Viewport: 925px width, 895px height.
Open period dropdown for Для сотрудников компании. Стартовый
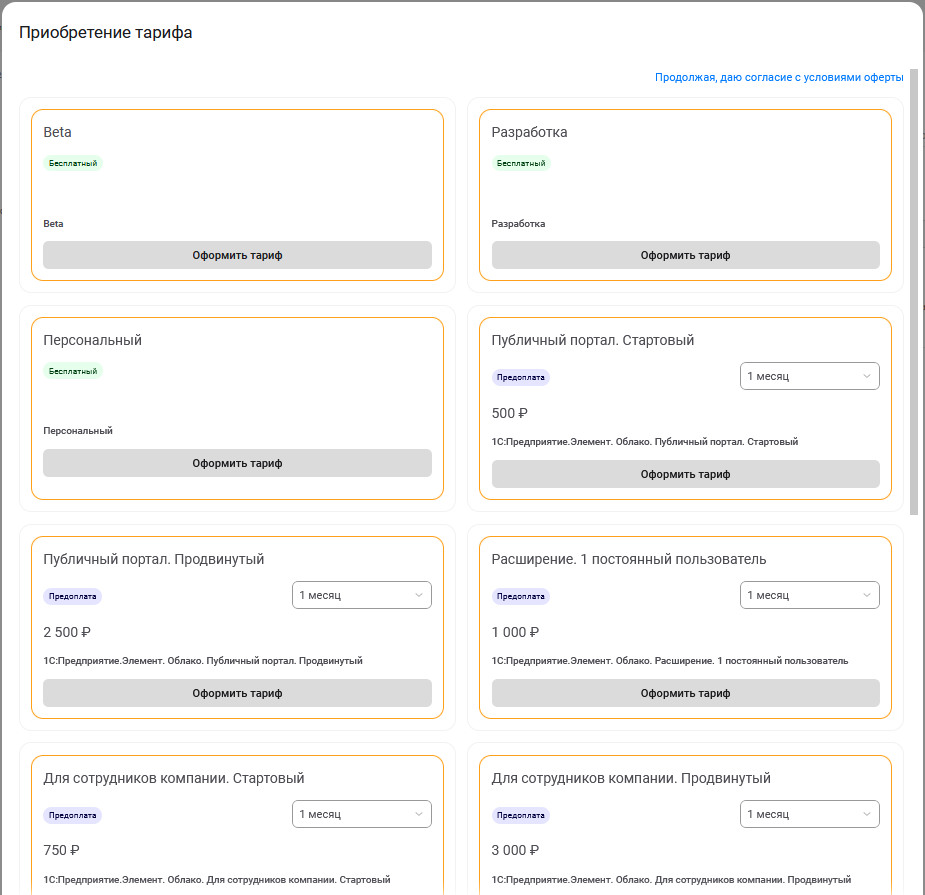pyautogui.click(x=362, y=814)
